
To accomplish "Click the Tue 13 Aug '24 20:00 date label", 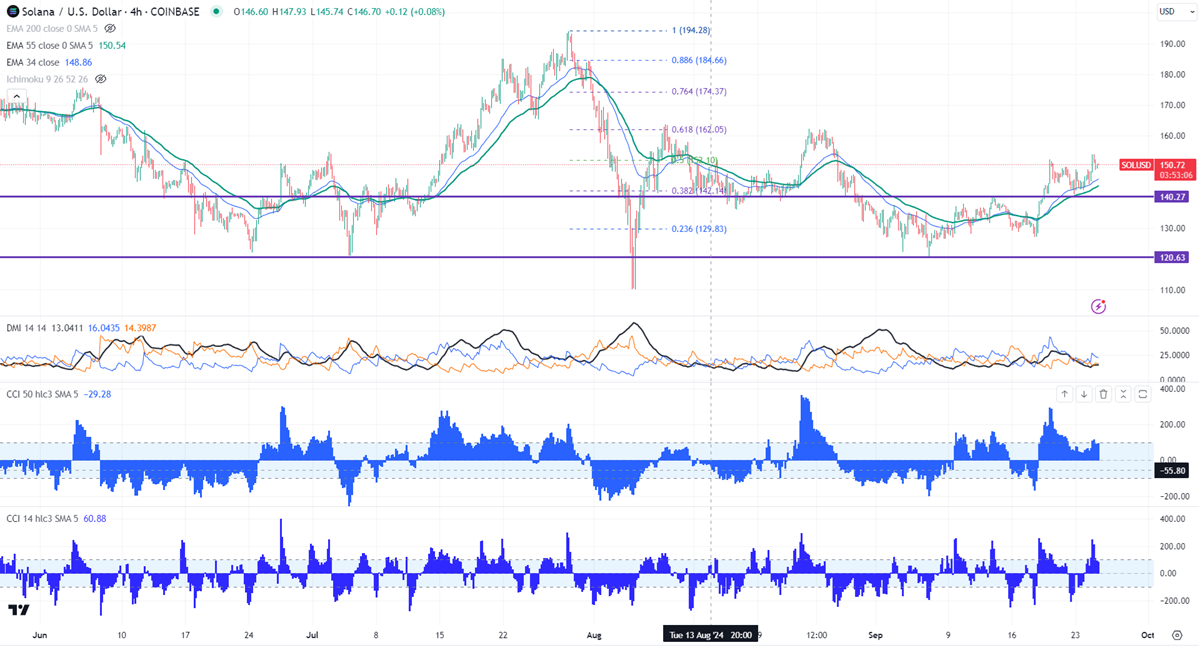I will coord(710,635).
